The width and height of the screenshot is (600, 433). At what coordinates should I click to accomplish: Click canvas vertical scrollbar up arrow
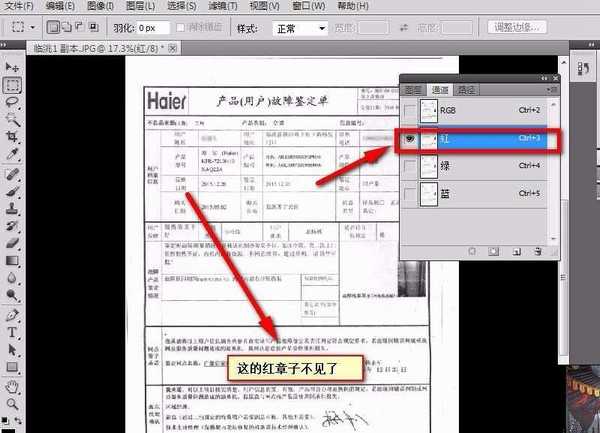pos(563,61)
